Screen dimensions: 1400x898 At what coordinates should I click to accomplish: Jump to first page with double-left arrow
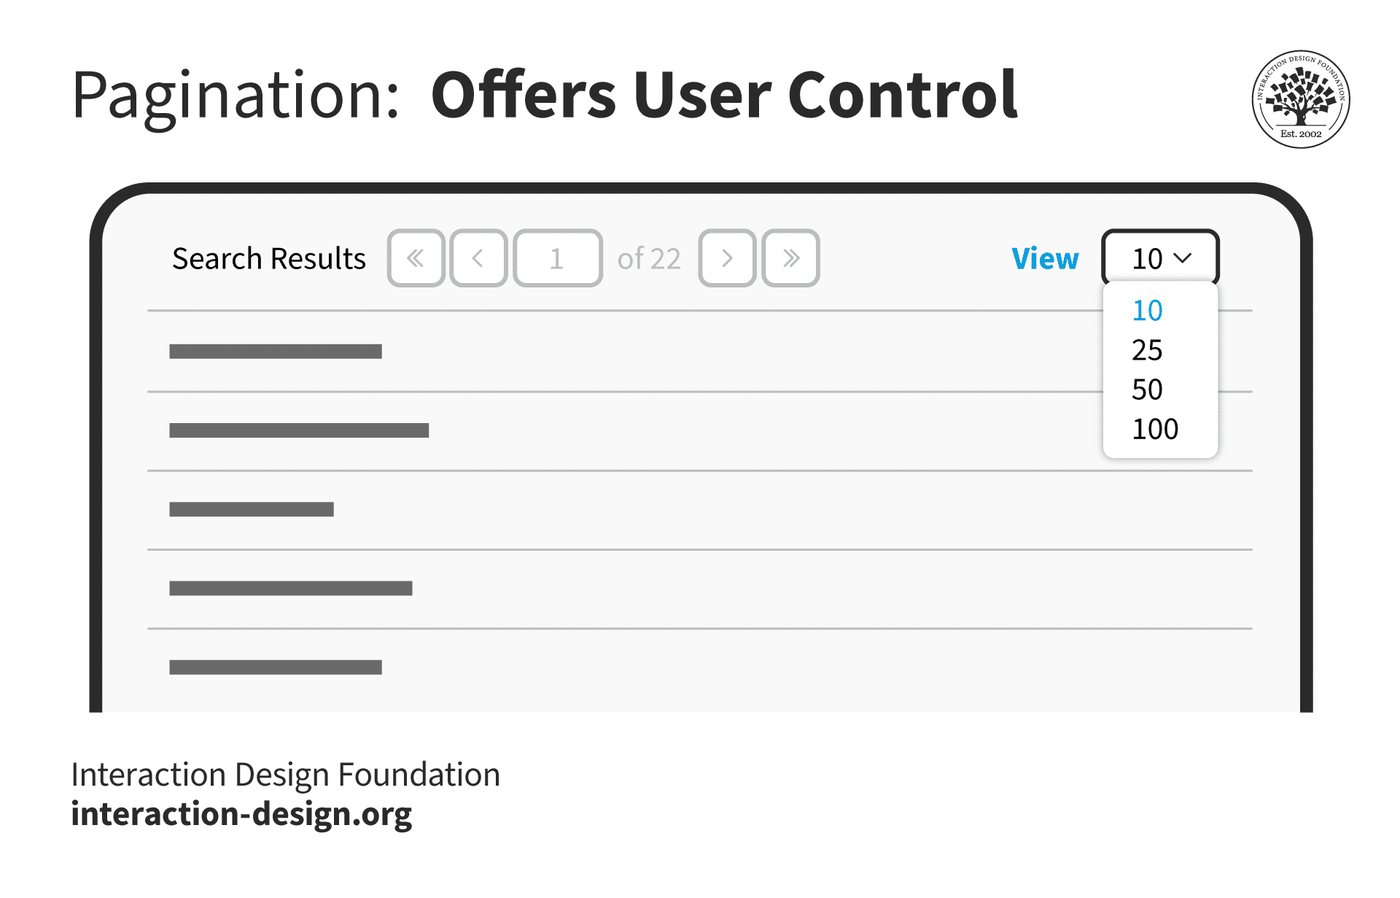coord(416,258)
